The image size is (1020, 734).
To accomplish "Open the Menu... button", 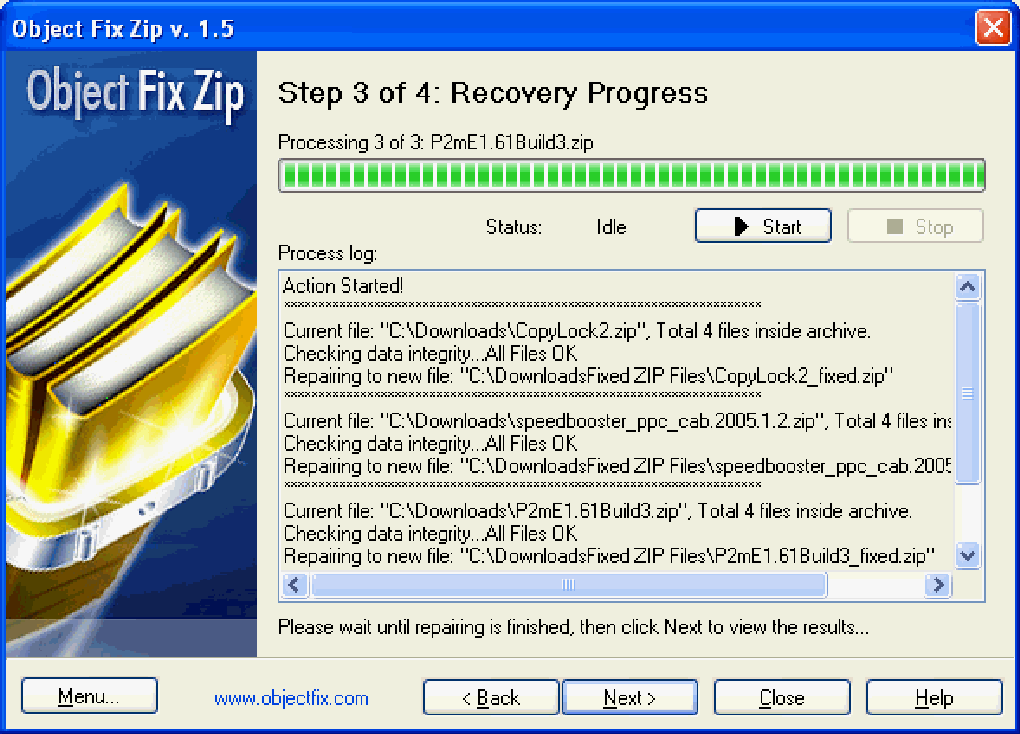I will point(89,696).
